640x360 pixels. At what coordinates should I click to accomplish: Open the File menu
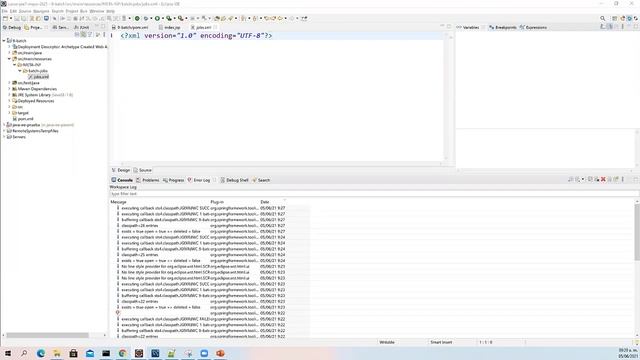4,11
